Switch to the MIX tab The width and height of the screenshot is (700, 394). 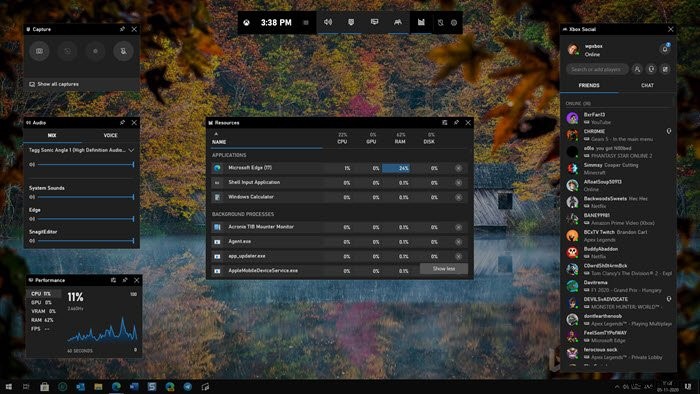pyautogui.click(x=52, y=136)
